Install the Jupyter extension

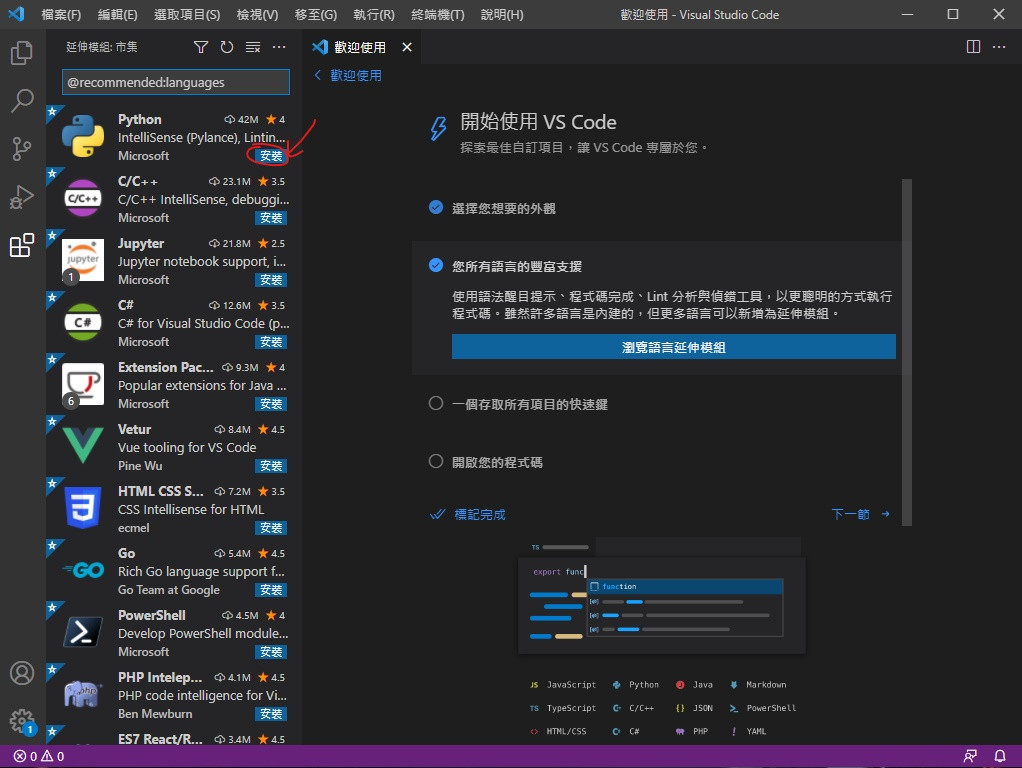point(270,280)
